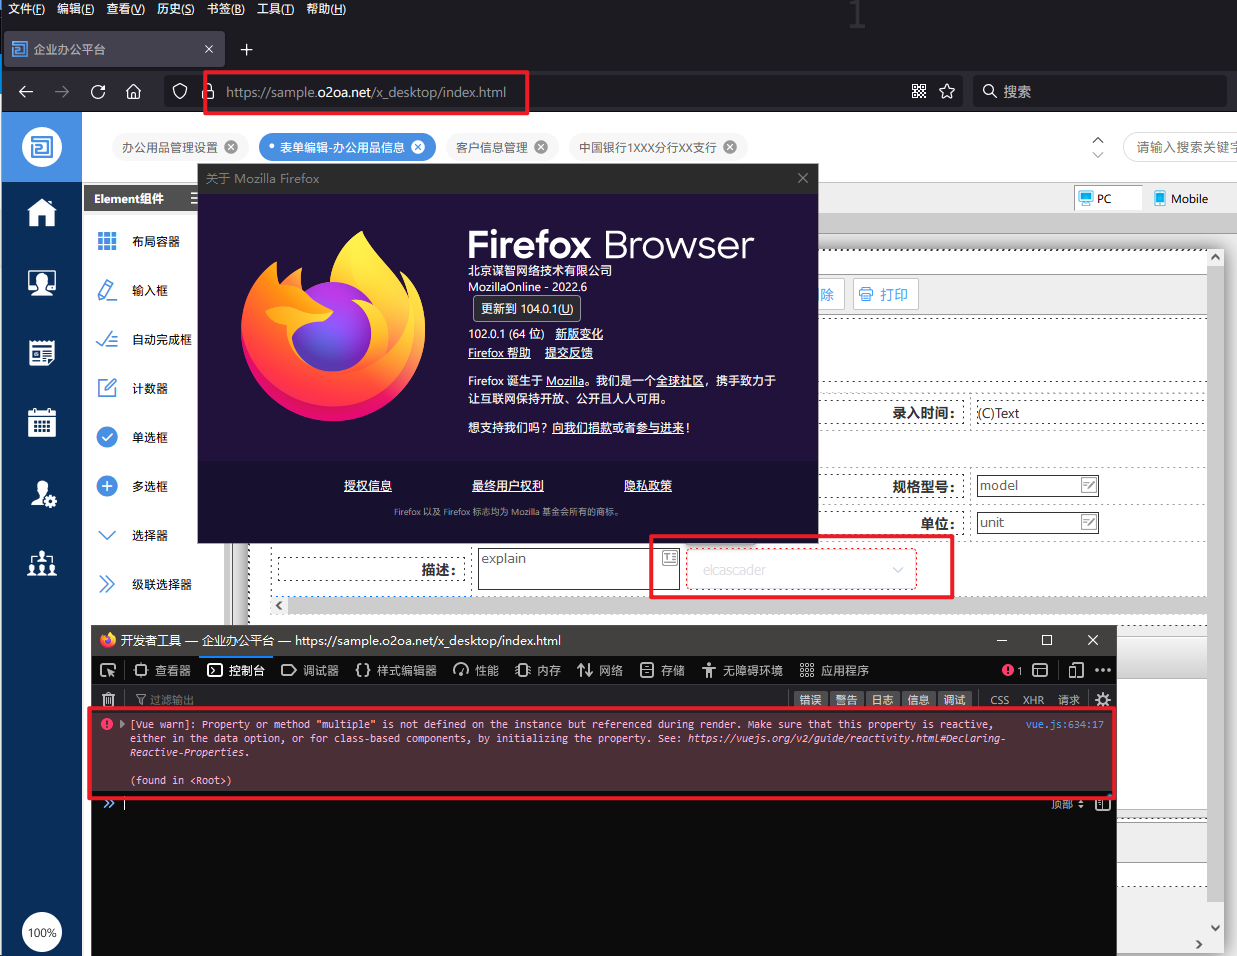The width and height of the screenshot is (1237, 956).
Task: Open console settings gear icon
Action: (x=1103, y=699)
